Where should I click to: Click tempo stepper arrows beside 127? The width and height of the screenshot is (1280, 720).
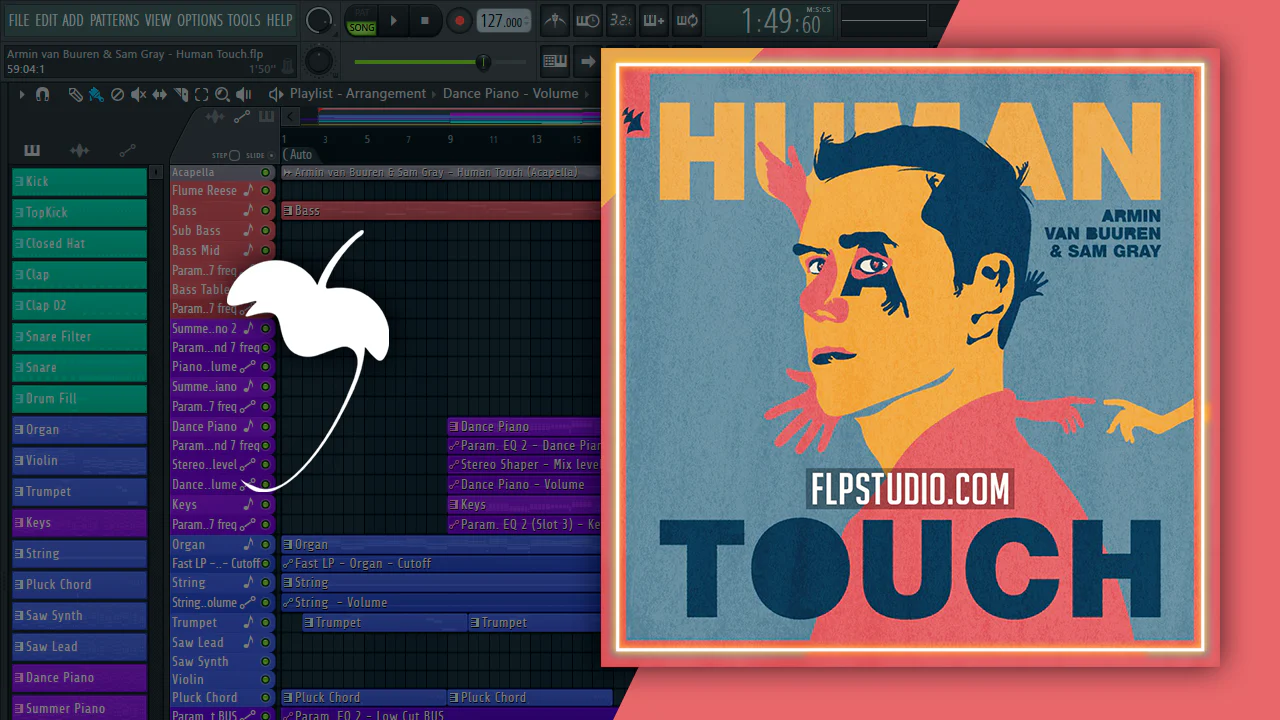pos(528,21)
